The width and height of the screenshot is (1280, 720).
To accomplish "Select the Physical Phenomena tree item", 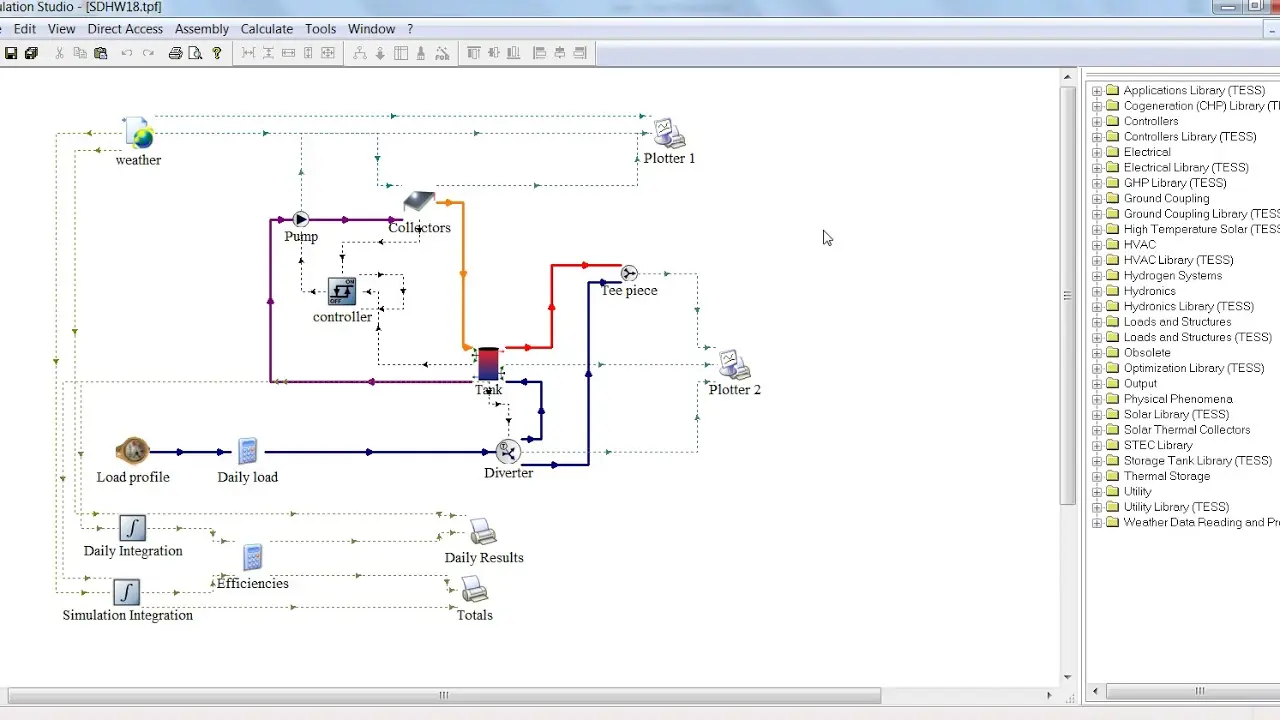I will click(x=1178, y=399).
